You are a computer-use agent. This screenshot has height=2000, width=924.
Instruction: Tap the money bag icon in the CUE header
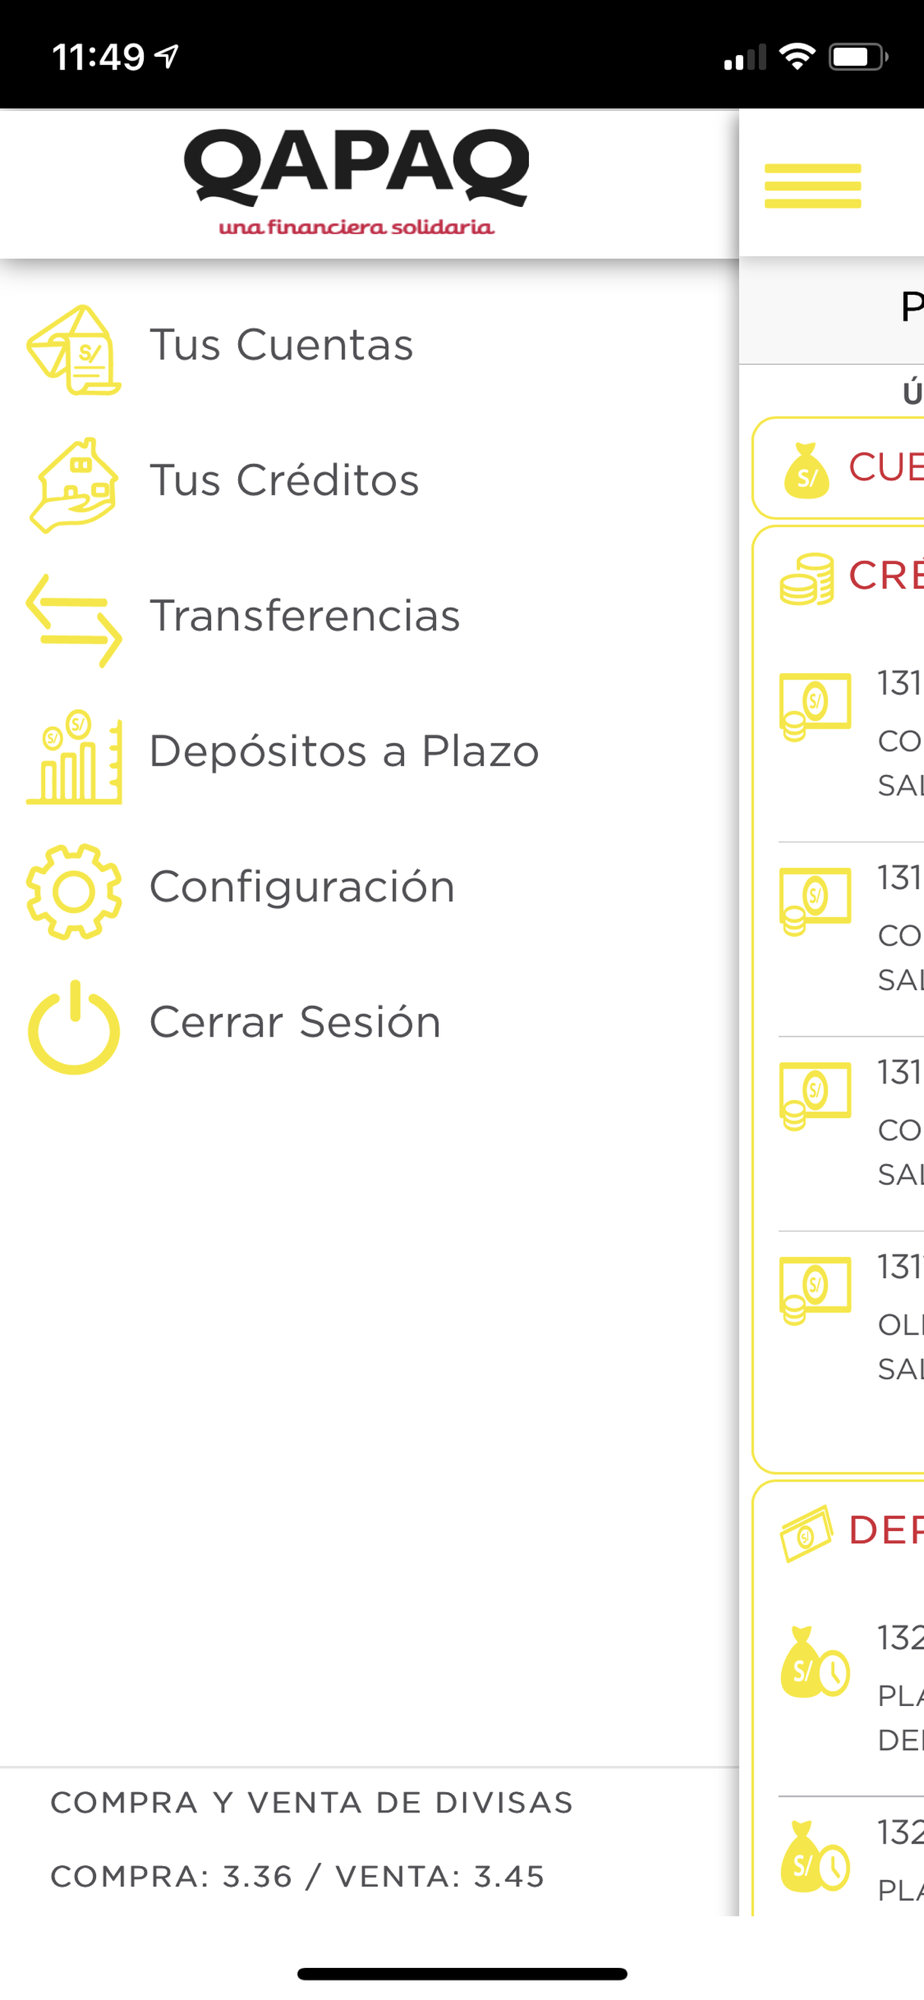click(807, 470)
